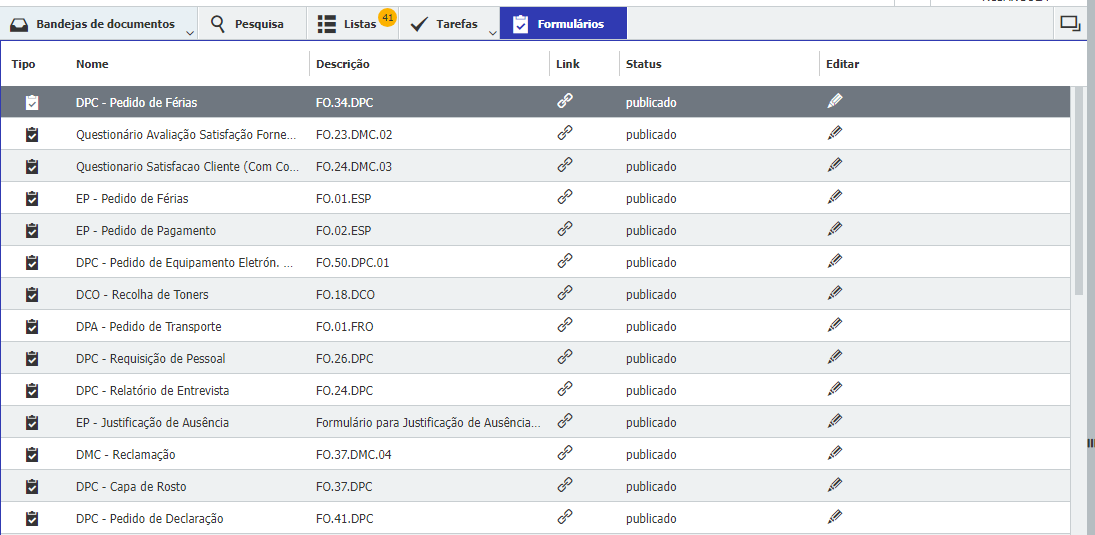This screenshot has width=1095, height=535.
Task: Open link icon for DCO - Recolha de Toners
Action: pyautogui.click(x=565, y=294)
